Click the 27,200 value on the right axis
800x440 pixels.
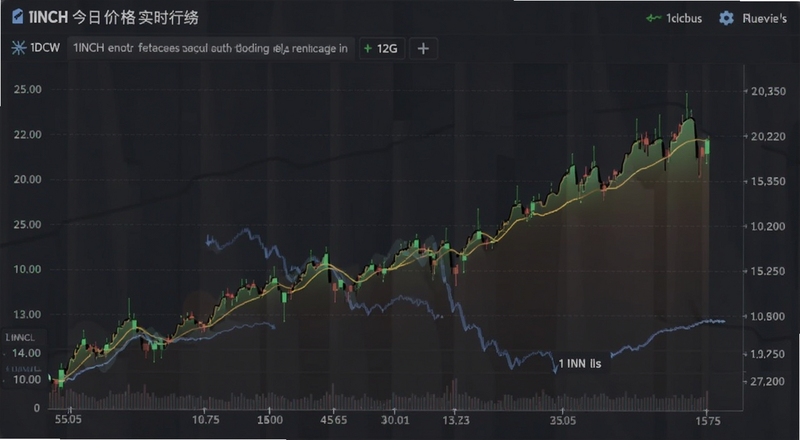coord(768,381)
